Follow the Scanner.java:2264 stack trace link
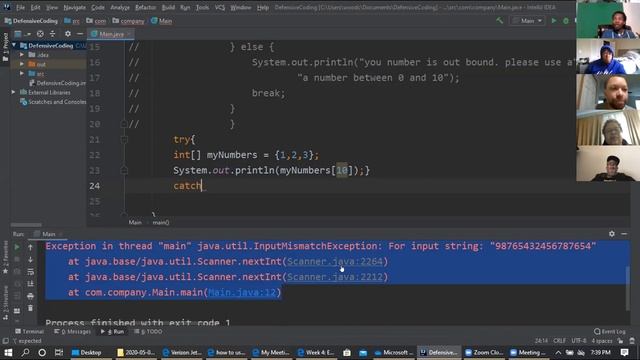The height and width of the screenshot is (360, 640). coord(335,261)
